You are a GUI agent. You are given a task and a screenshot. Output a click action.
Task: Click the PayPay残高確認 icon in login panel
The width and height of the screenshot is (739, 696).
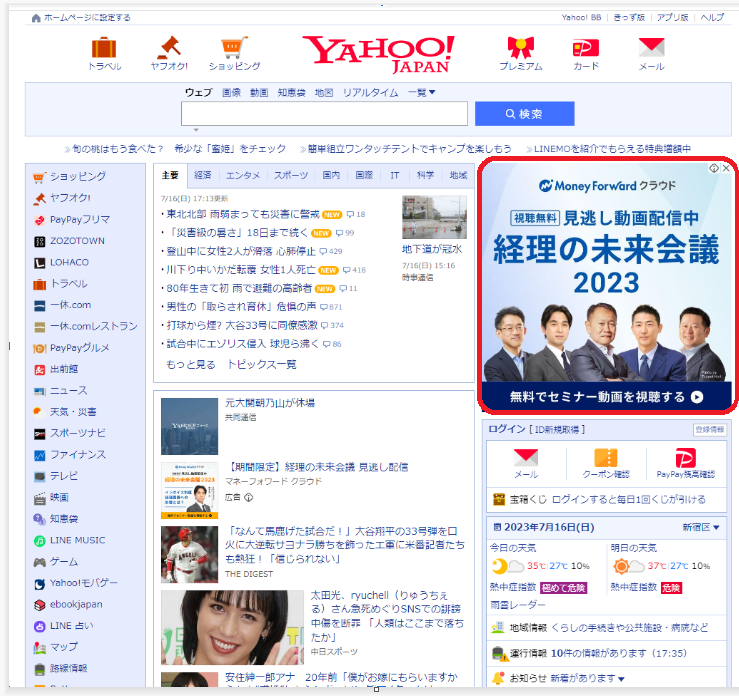685,458
